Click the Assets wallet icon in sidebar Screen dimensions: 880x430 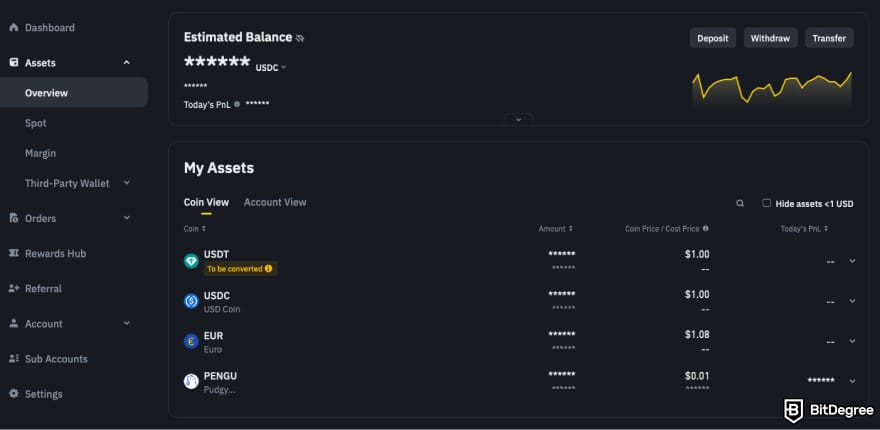point(14,63)
